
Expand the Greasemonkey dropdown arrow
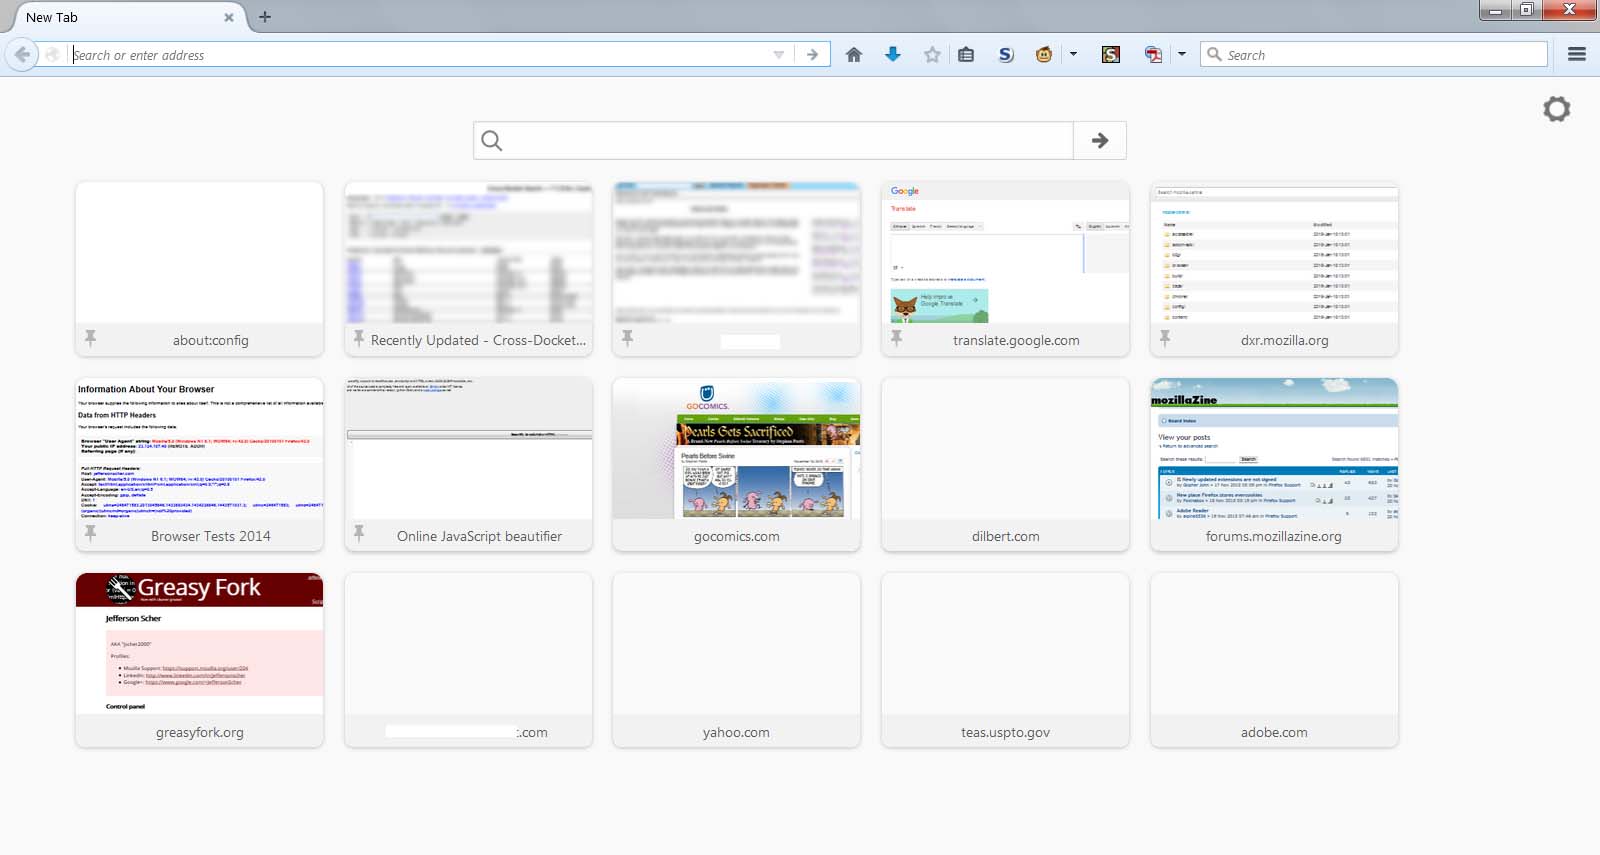click(x=1073, y=55)
